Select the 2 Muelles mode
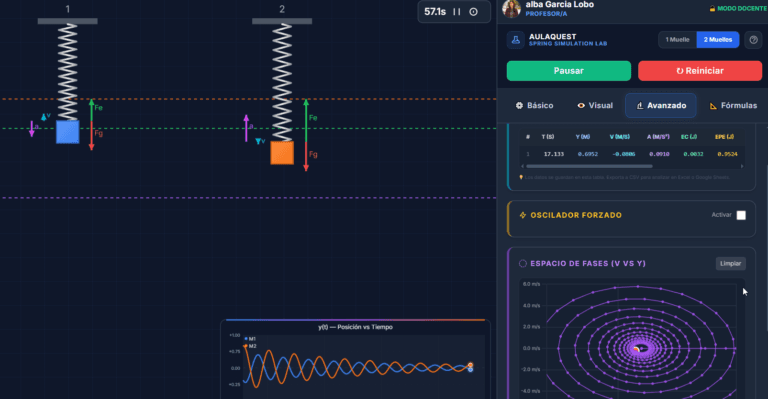The image size is (768, 399). pos(718,40)
